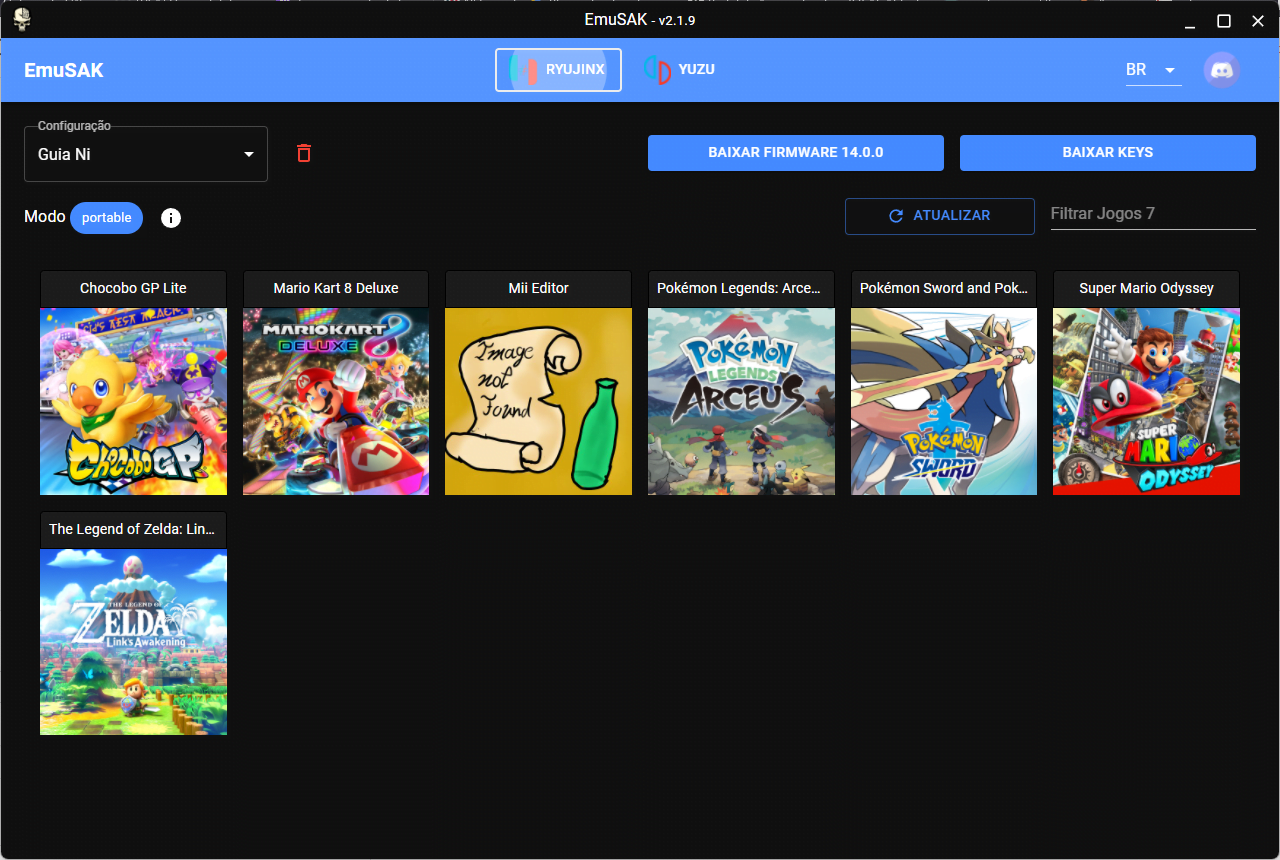Switch to the Yuzu emulator tab

point(680,70)
